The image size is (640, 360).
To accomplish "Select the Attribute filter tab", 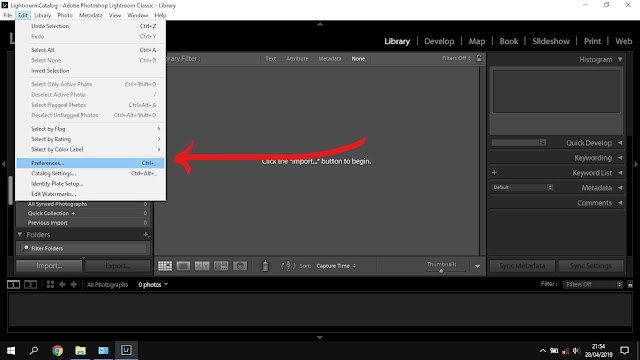I will pyautogui.click(x=297, y=58).
